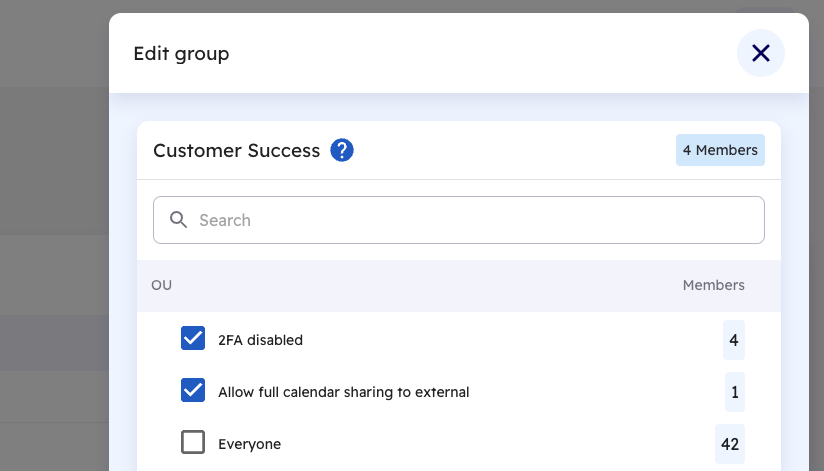
Task: Sort by the Members column header
Action: (x=713, y=285)
